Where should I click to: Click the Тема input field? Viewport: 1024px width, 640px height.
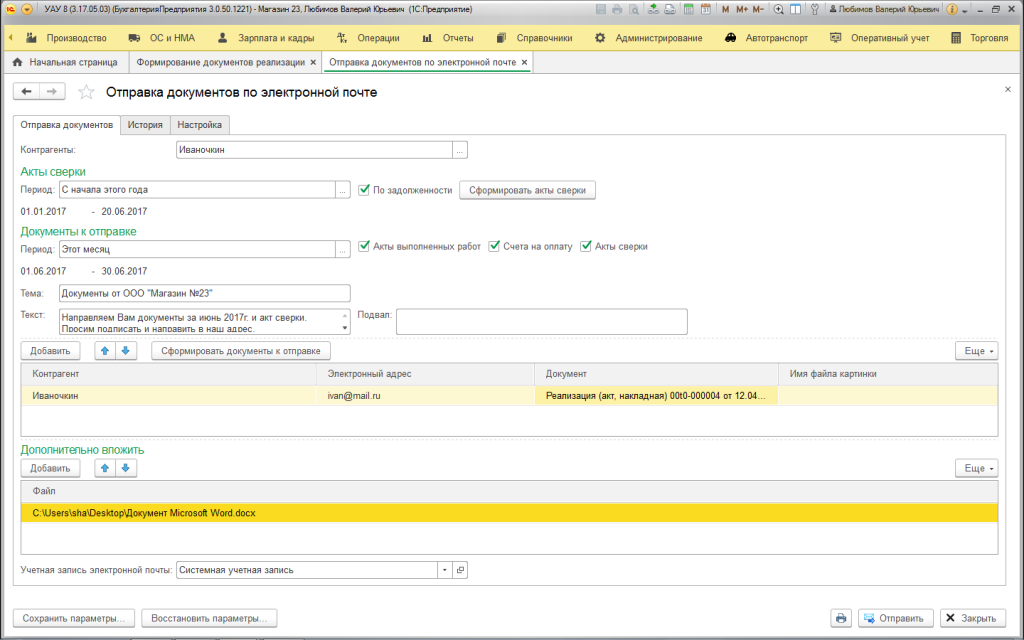click(204, 293)
